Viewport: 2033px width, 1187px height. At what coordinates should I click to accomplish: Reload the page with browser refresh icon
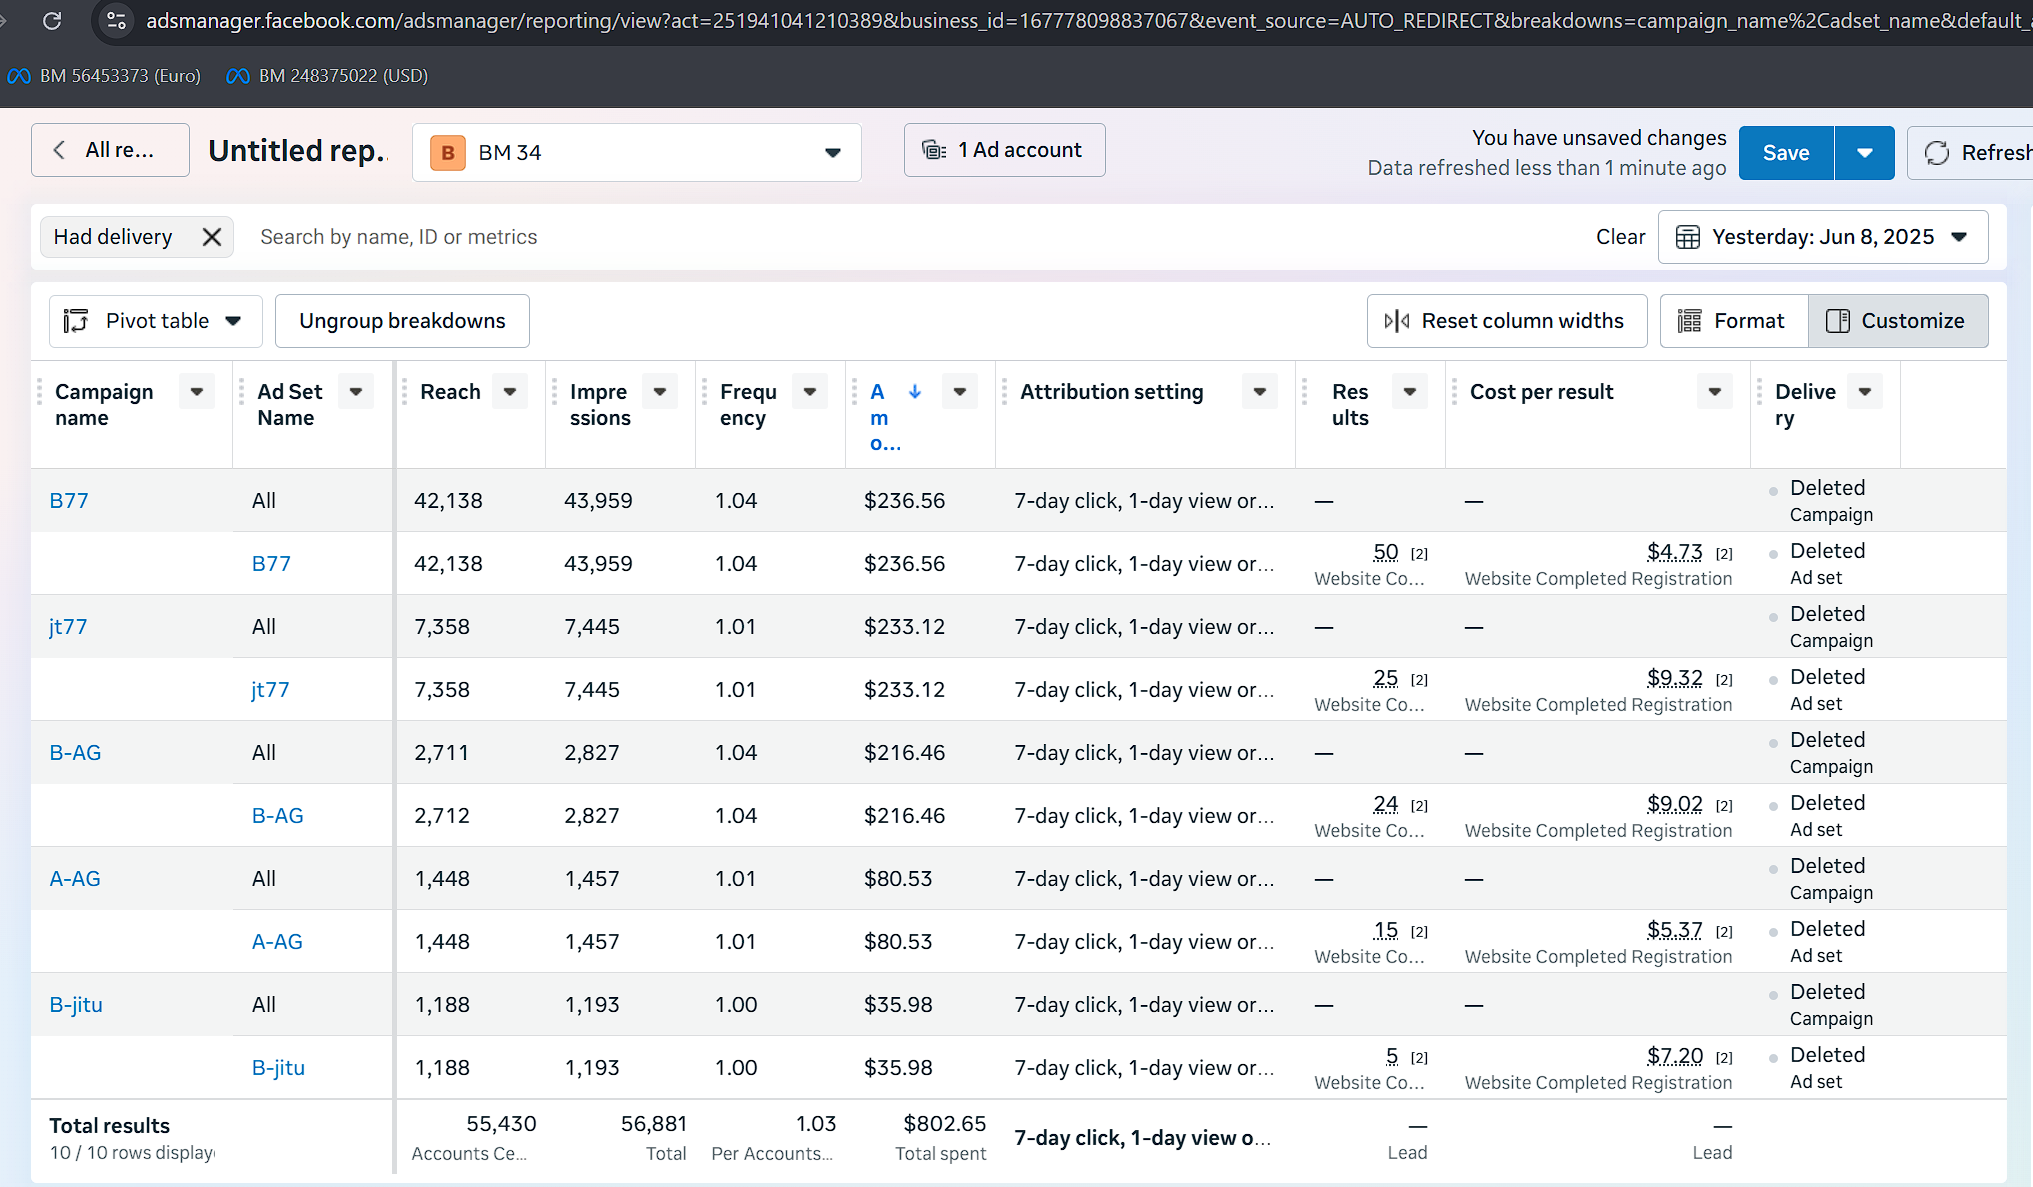(x=52, y=20)
